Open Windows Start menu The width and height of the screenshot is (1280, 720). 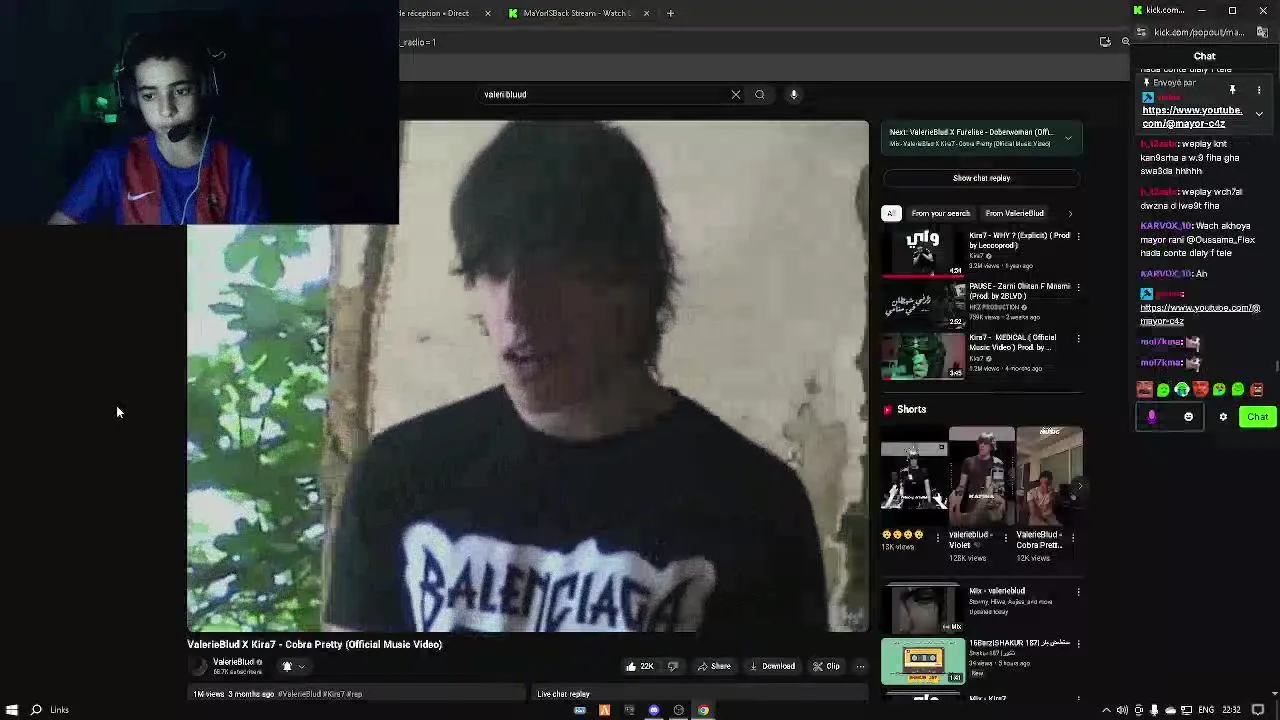(12, 710)
